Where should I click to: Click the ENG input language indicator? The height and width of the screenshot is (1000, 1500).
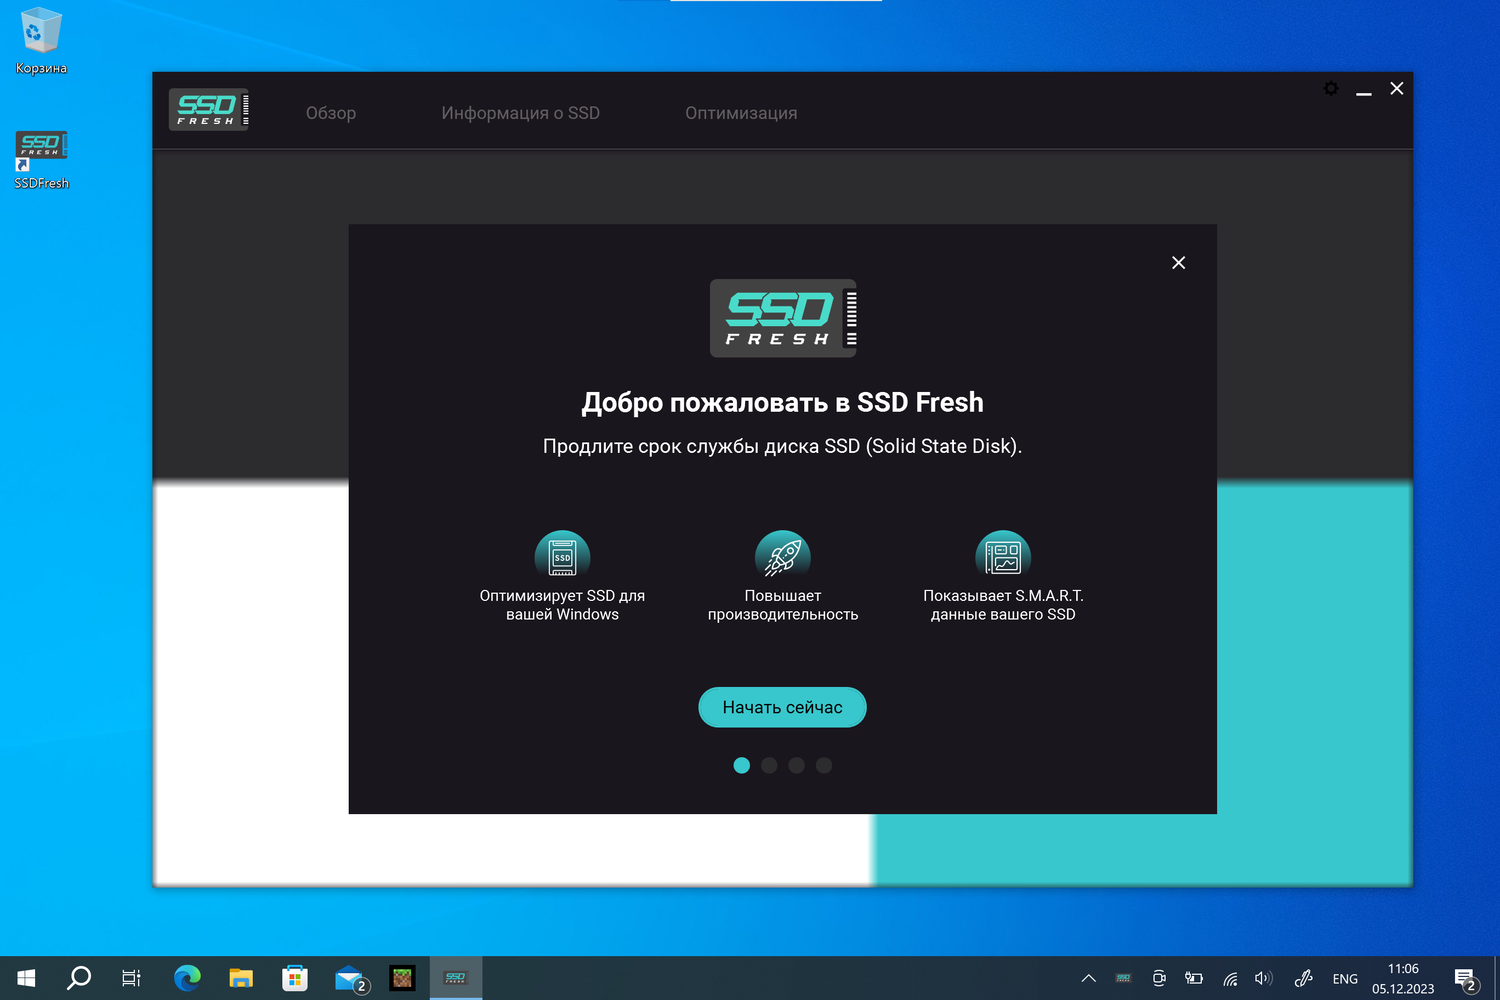(x=1345, y=979)
